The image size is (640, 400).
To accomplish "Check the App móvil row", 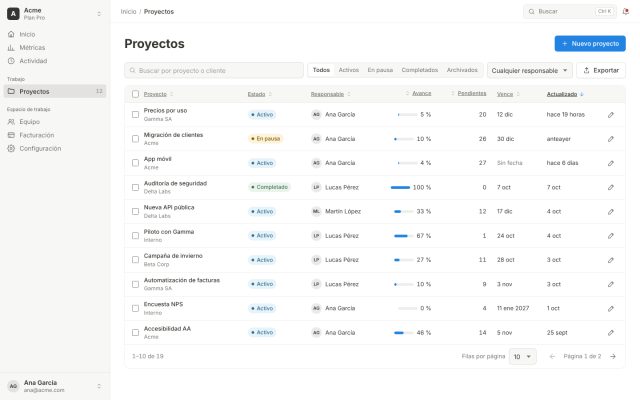I will click(136, 163).
